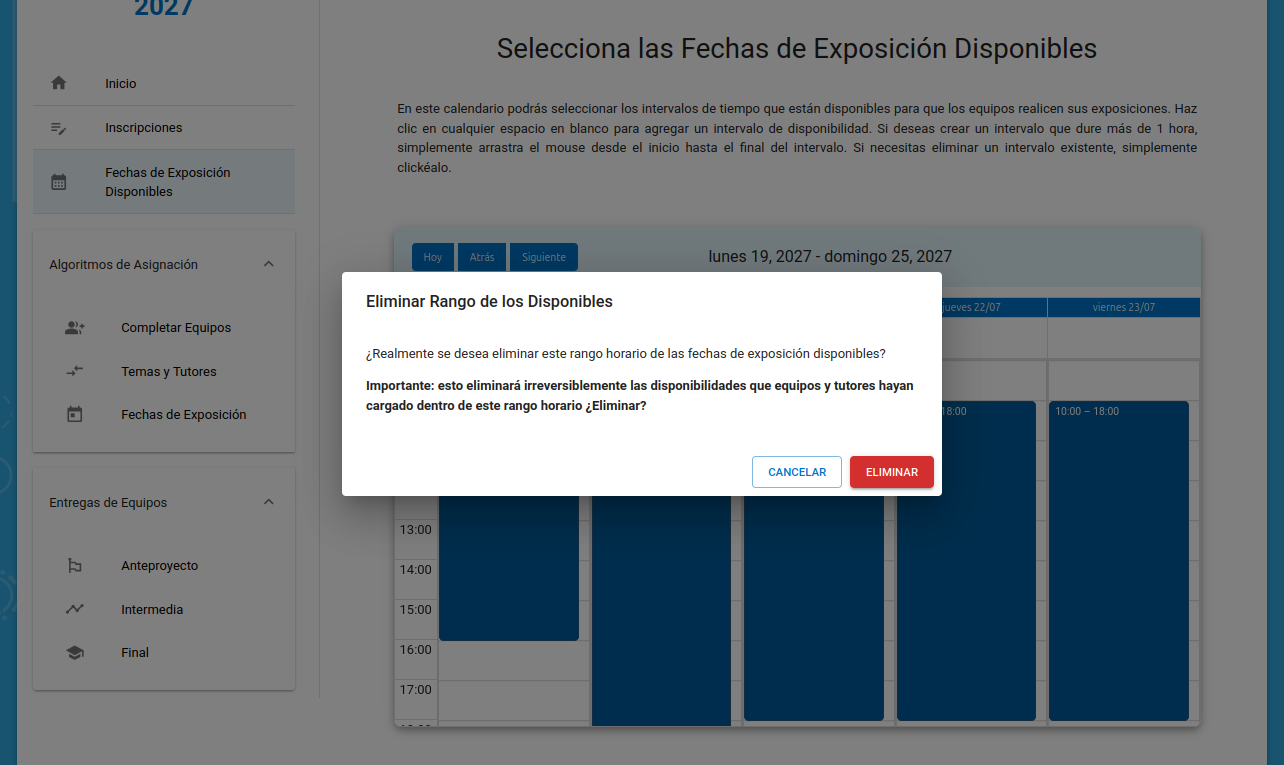The width and height of the screenshot is (1284, 765).
Task: Click the home icon beside Inicio
Action: pos(59,84)
